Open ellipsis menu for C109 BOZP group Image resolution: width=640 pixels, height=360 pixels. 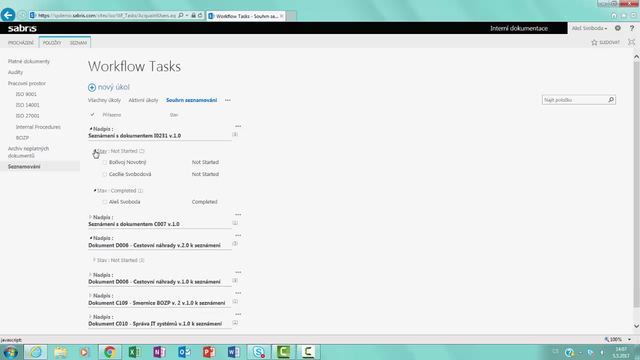point(238,293)
